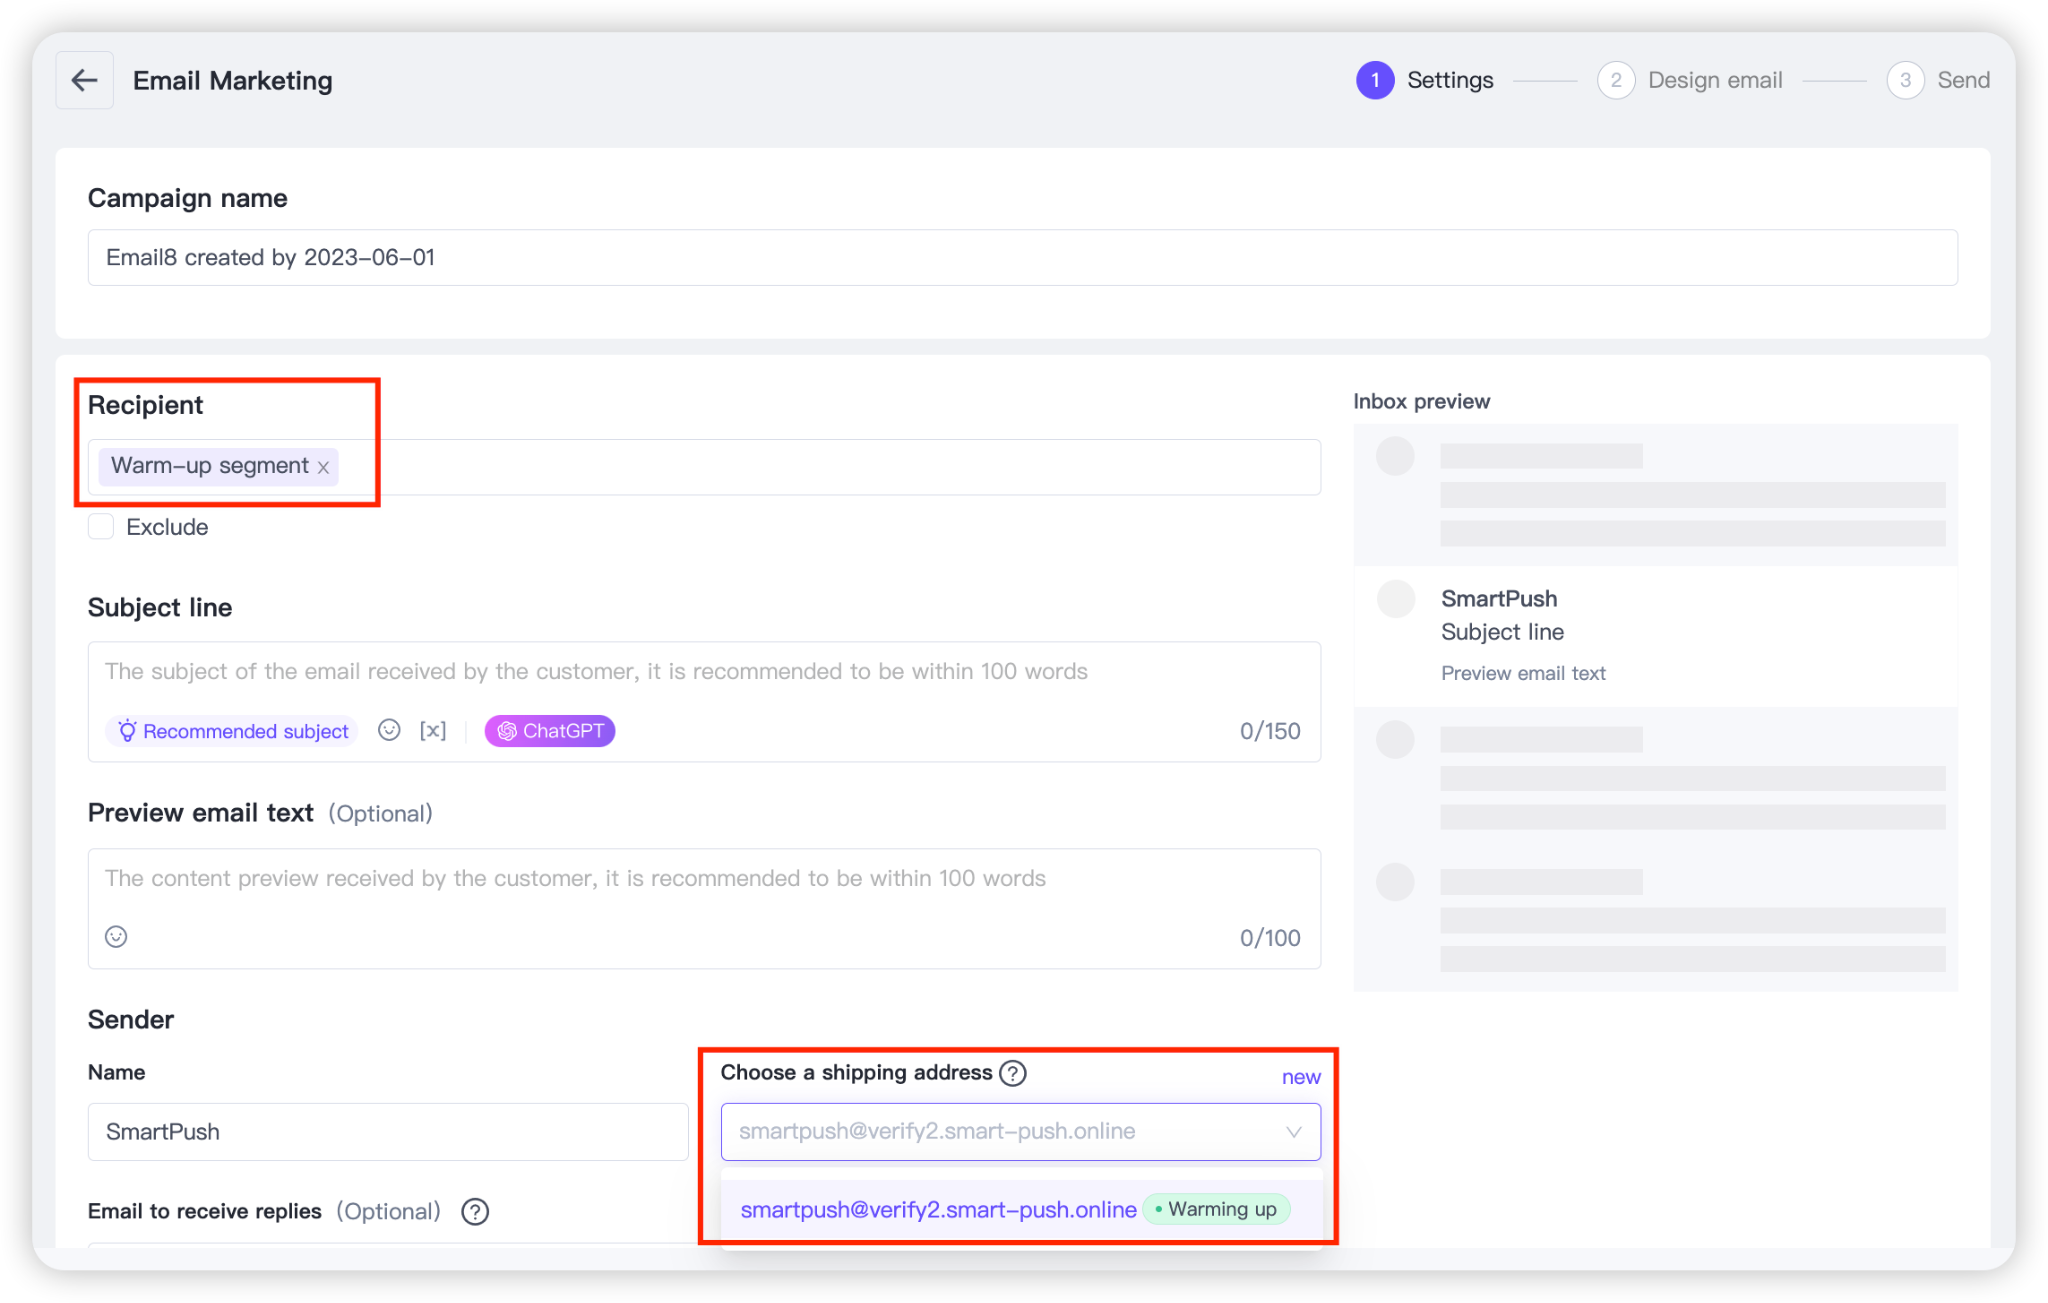The width and height of the screenshot is (2048, 1303).
Task: Select smartpush@verify2.smart-push.online option
Action: (x=937, y=1210)
